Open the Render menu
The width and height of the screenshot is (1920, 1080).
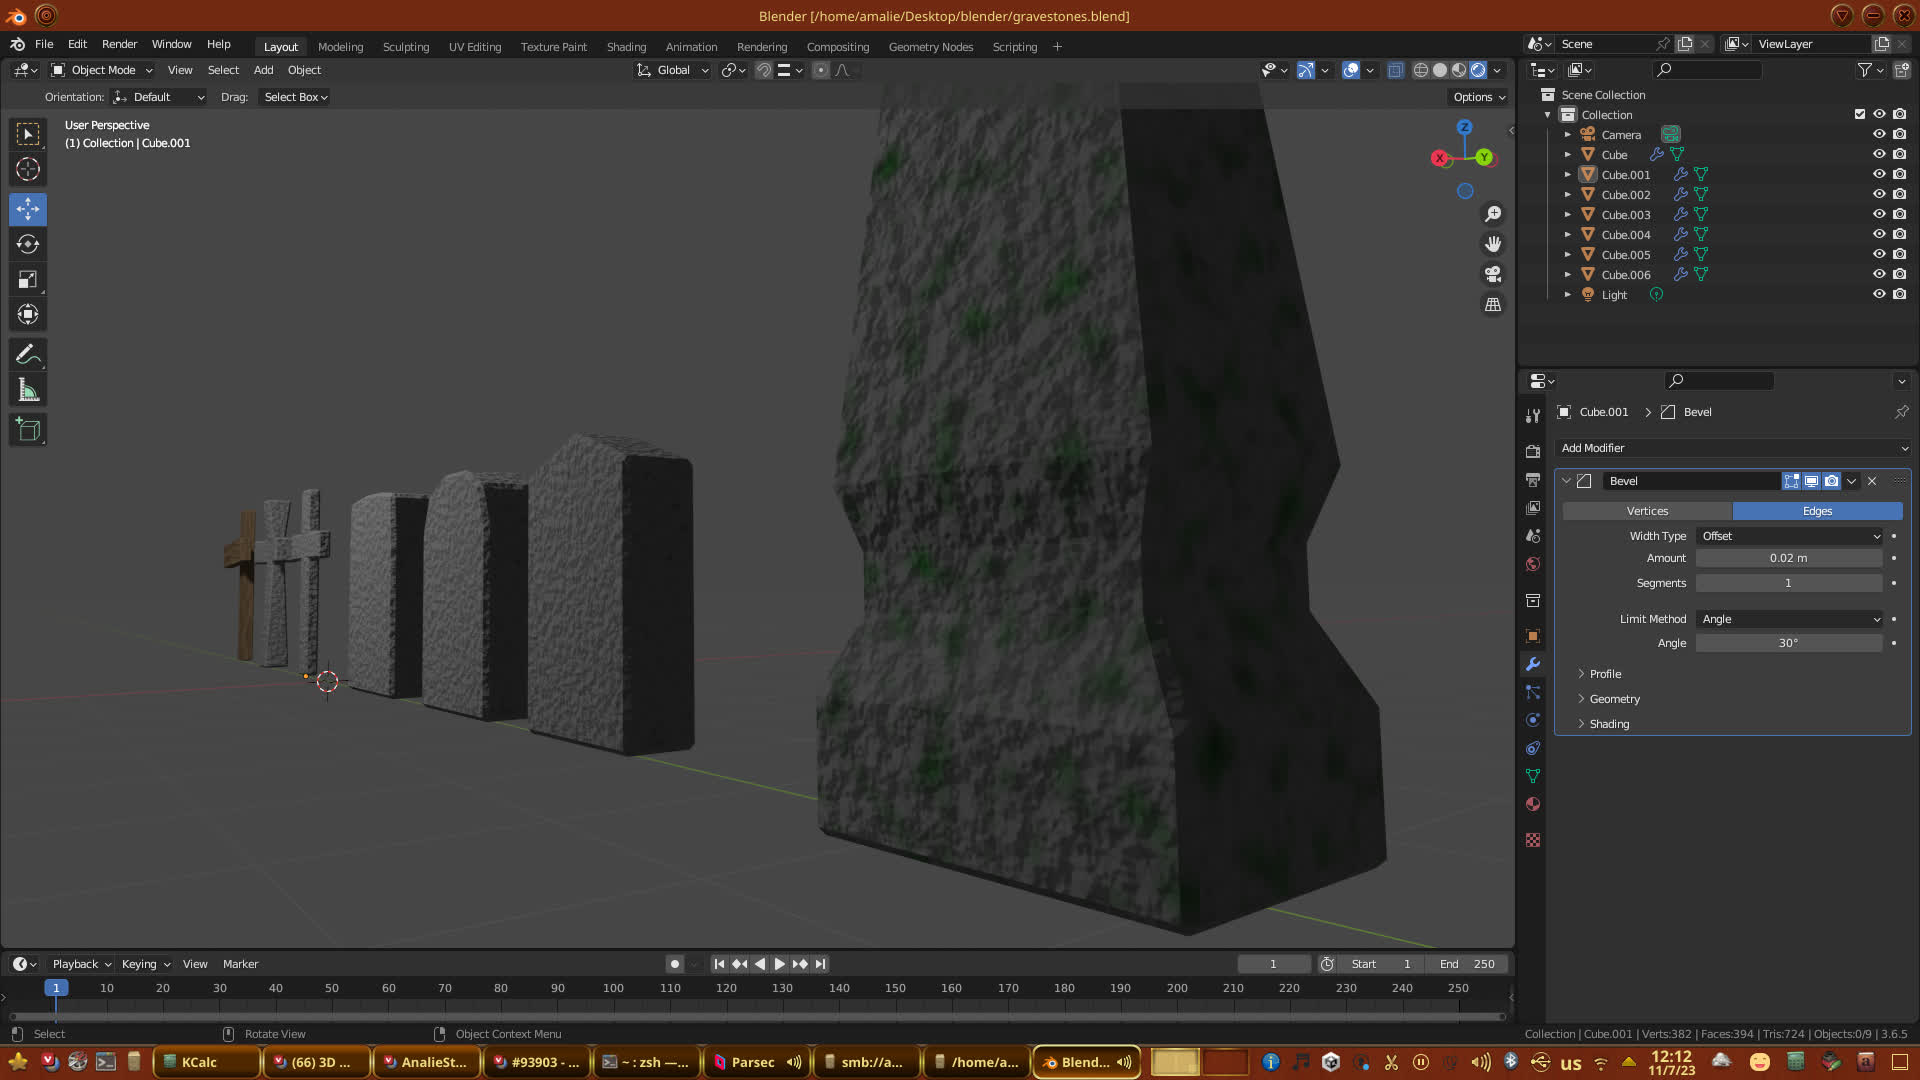pos(119,44)
